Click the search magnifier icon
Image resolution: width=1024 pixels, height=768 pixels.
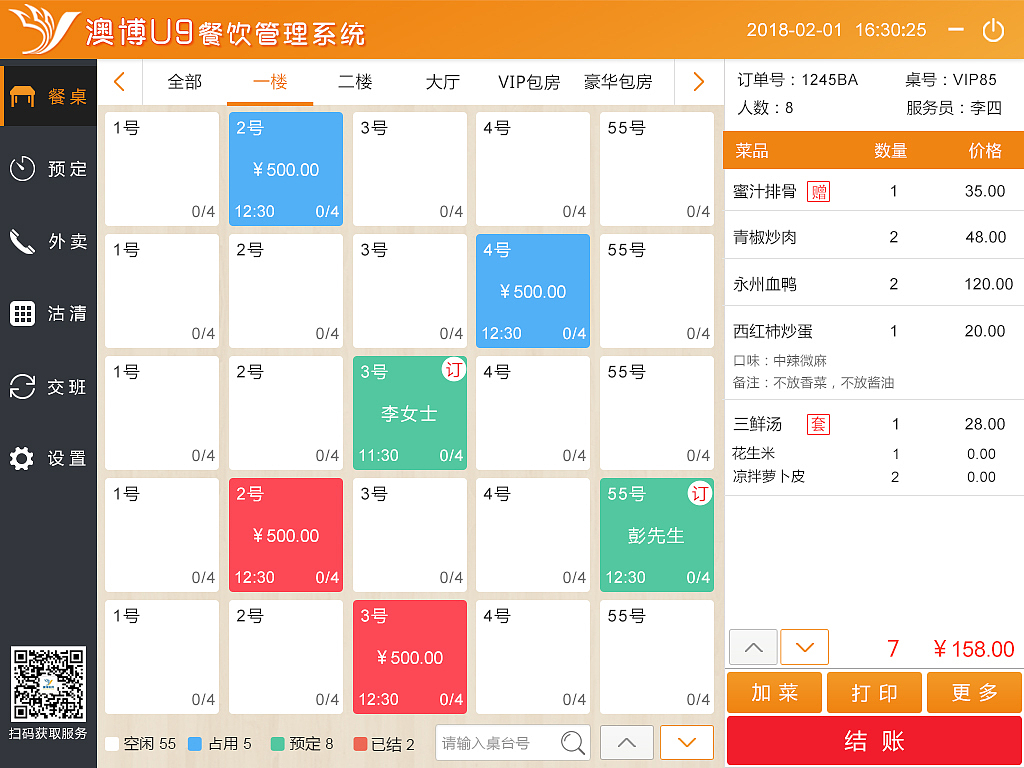click(x=573, y=742)
